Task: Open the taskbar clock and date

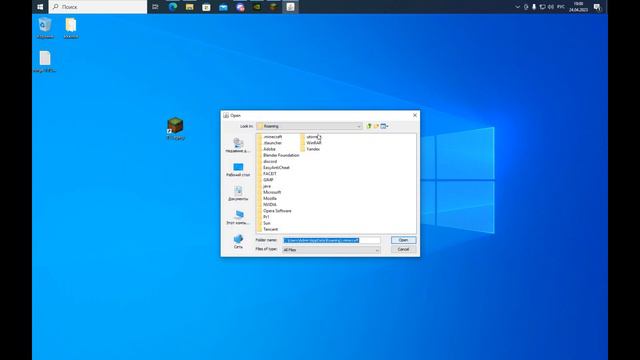Action: [x=578, y=7]
